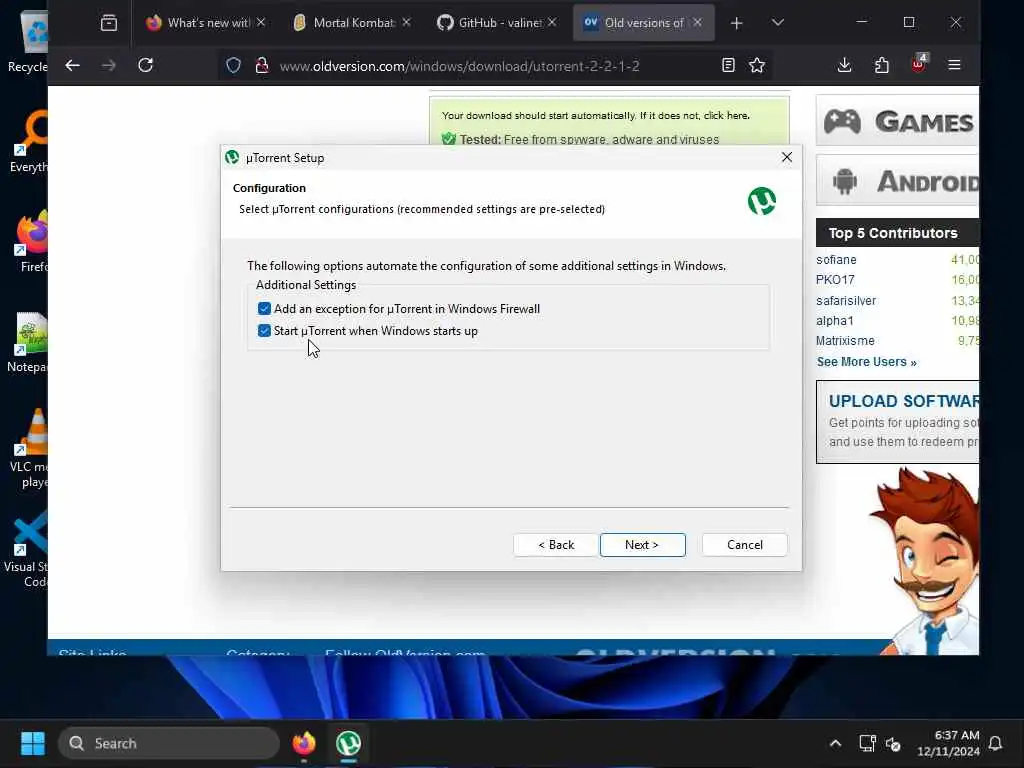This screenshot has height=768, width=1024.
Task: Click the 'click here' download link
Action: 726,116
